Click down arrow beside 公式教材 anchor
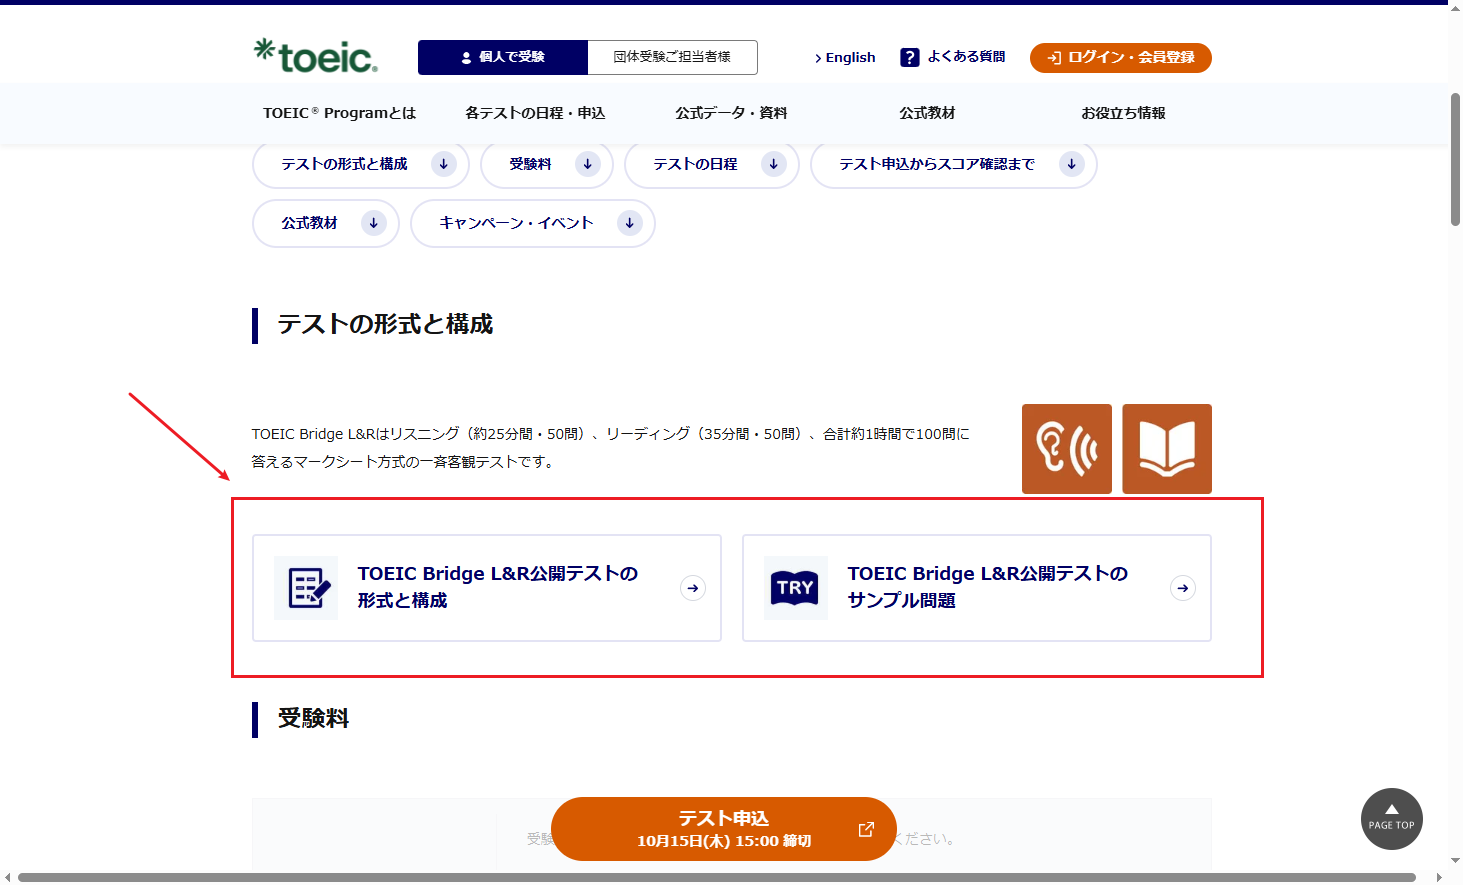This screenshot has height=885, width=1463. pyautogui.click(x=374, y=223)
